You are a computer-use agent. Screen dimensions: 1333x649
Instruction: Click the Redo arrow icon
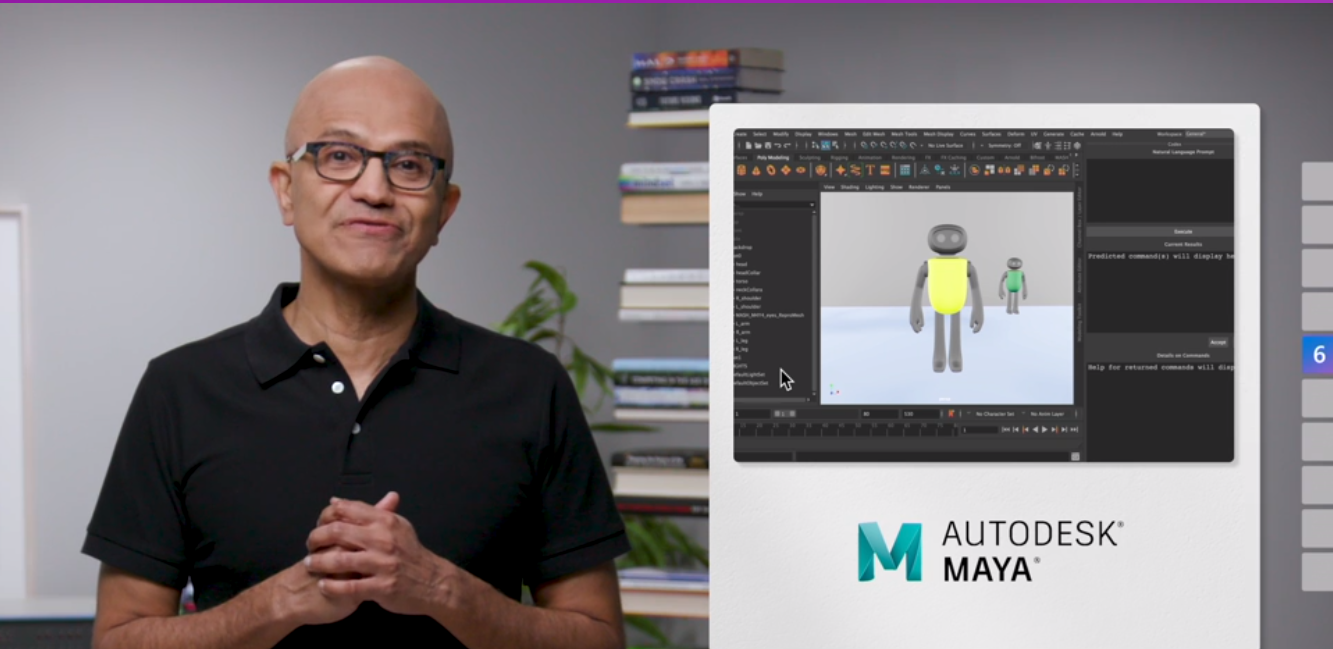pos(787,146)
